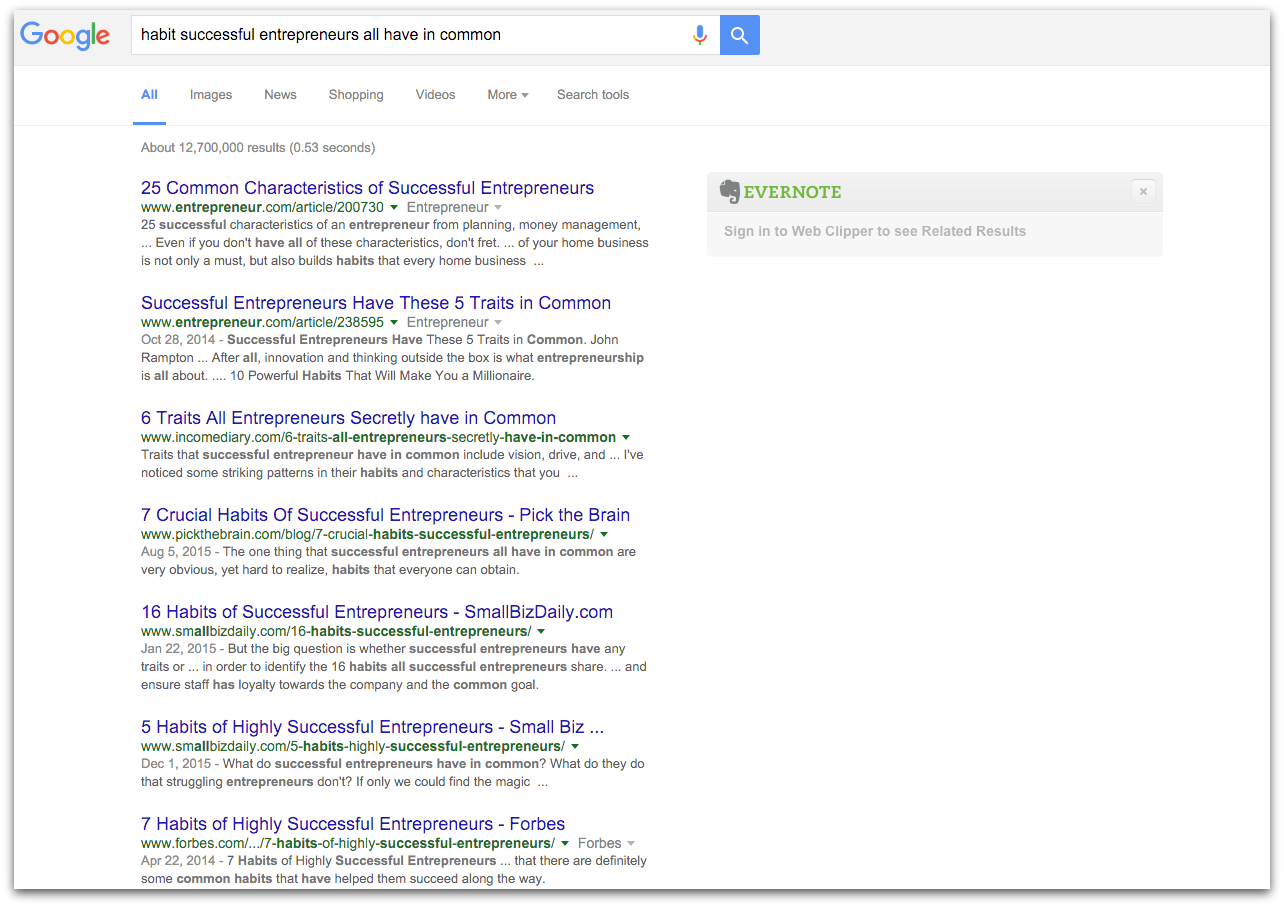Image resolution: width=1284 pixels, height=907 pixels.
Task: Click the www.entrepreneur.com/article/238595 URL text
Action: pyautogui.click(x=262, y=323)
